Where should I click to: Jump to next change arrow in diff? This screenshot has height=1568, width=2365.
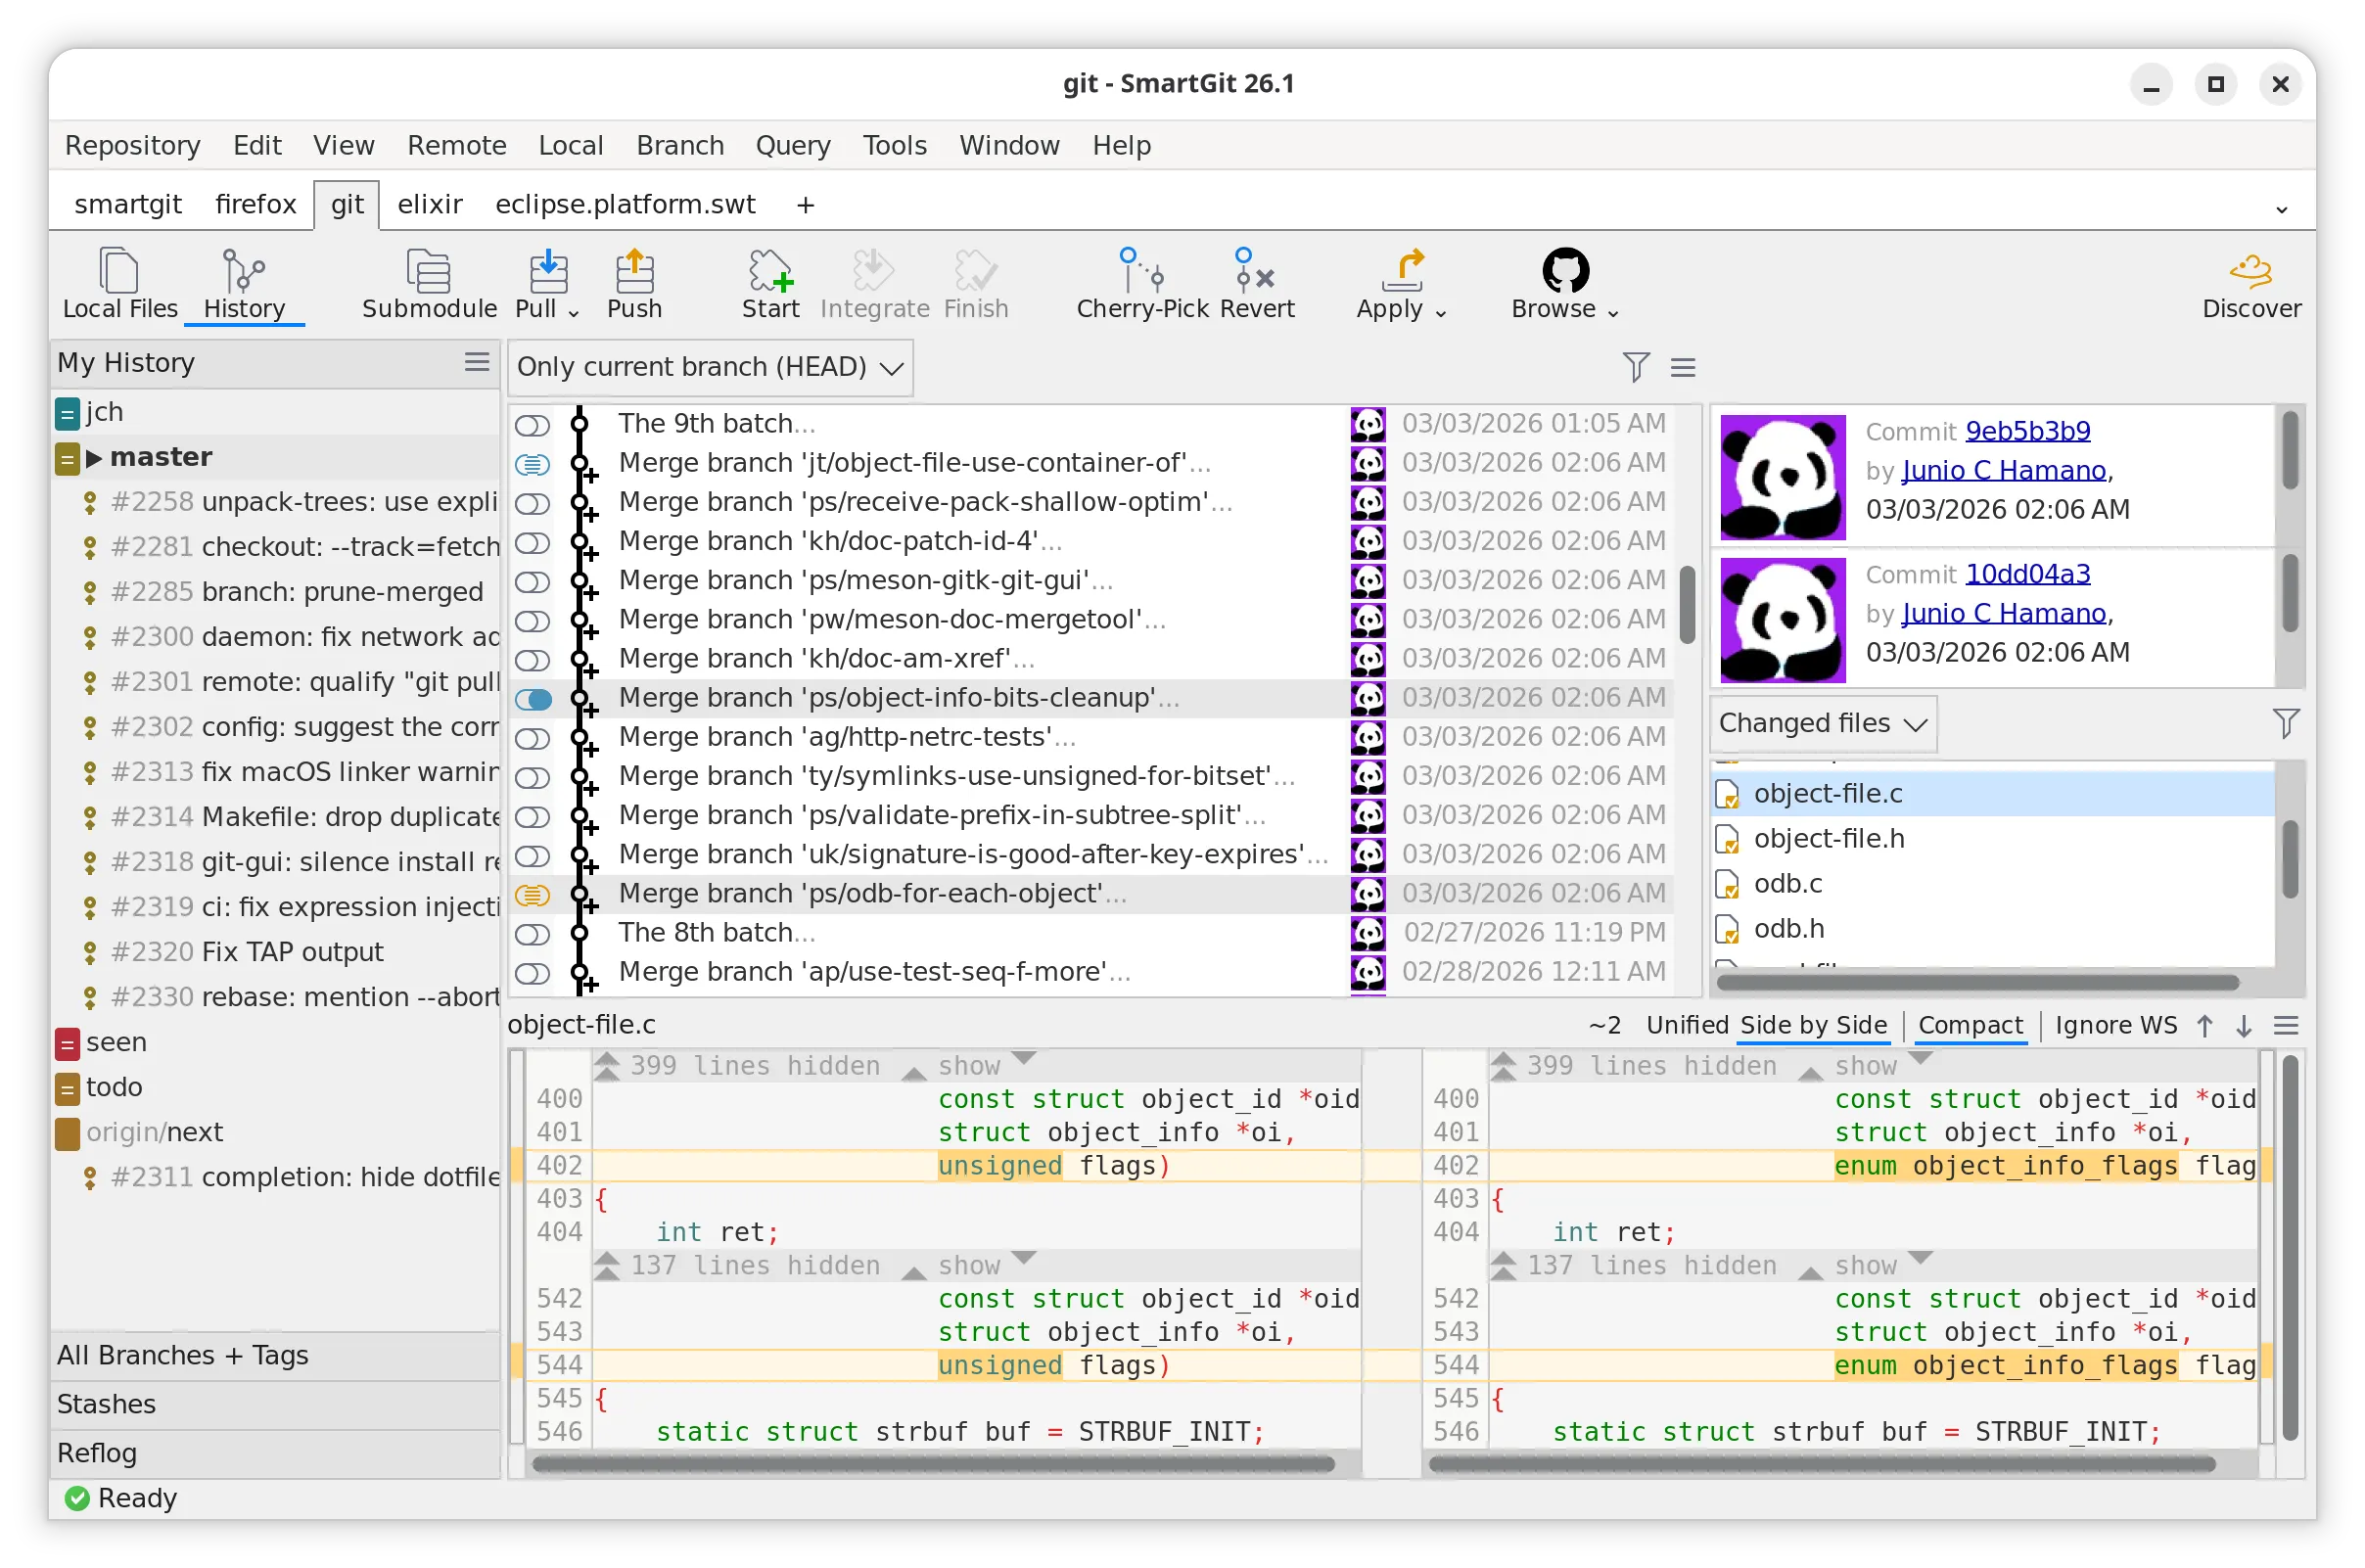tap(2244, 1026)
